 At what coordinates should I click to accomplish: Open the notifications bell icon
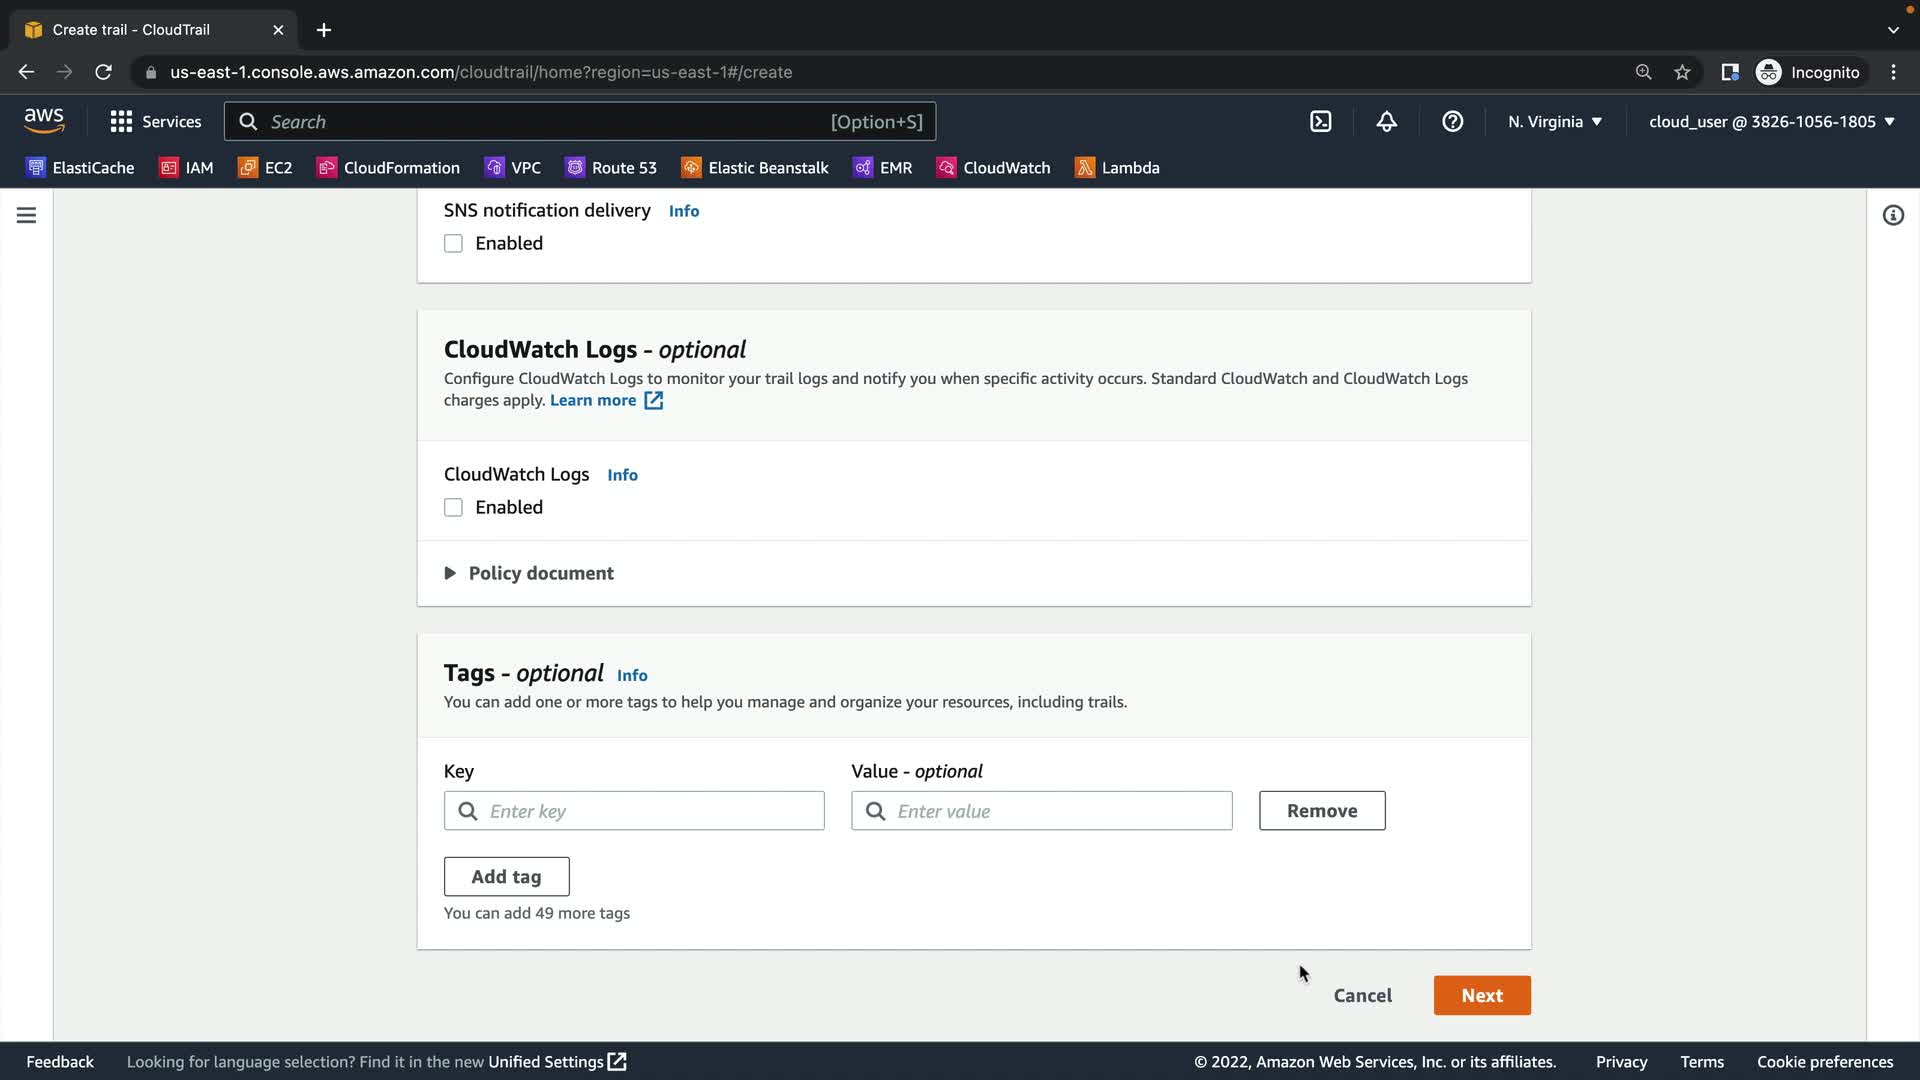1386,122
